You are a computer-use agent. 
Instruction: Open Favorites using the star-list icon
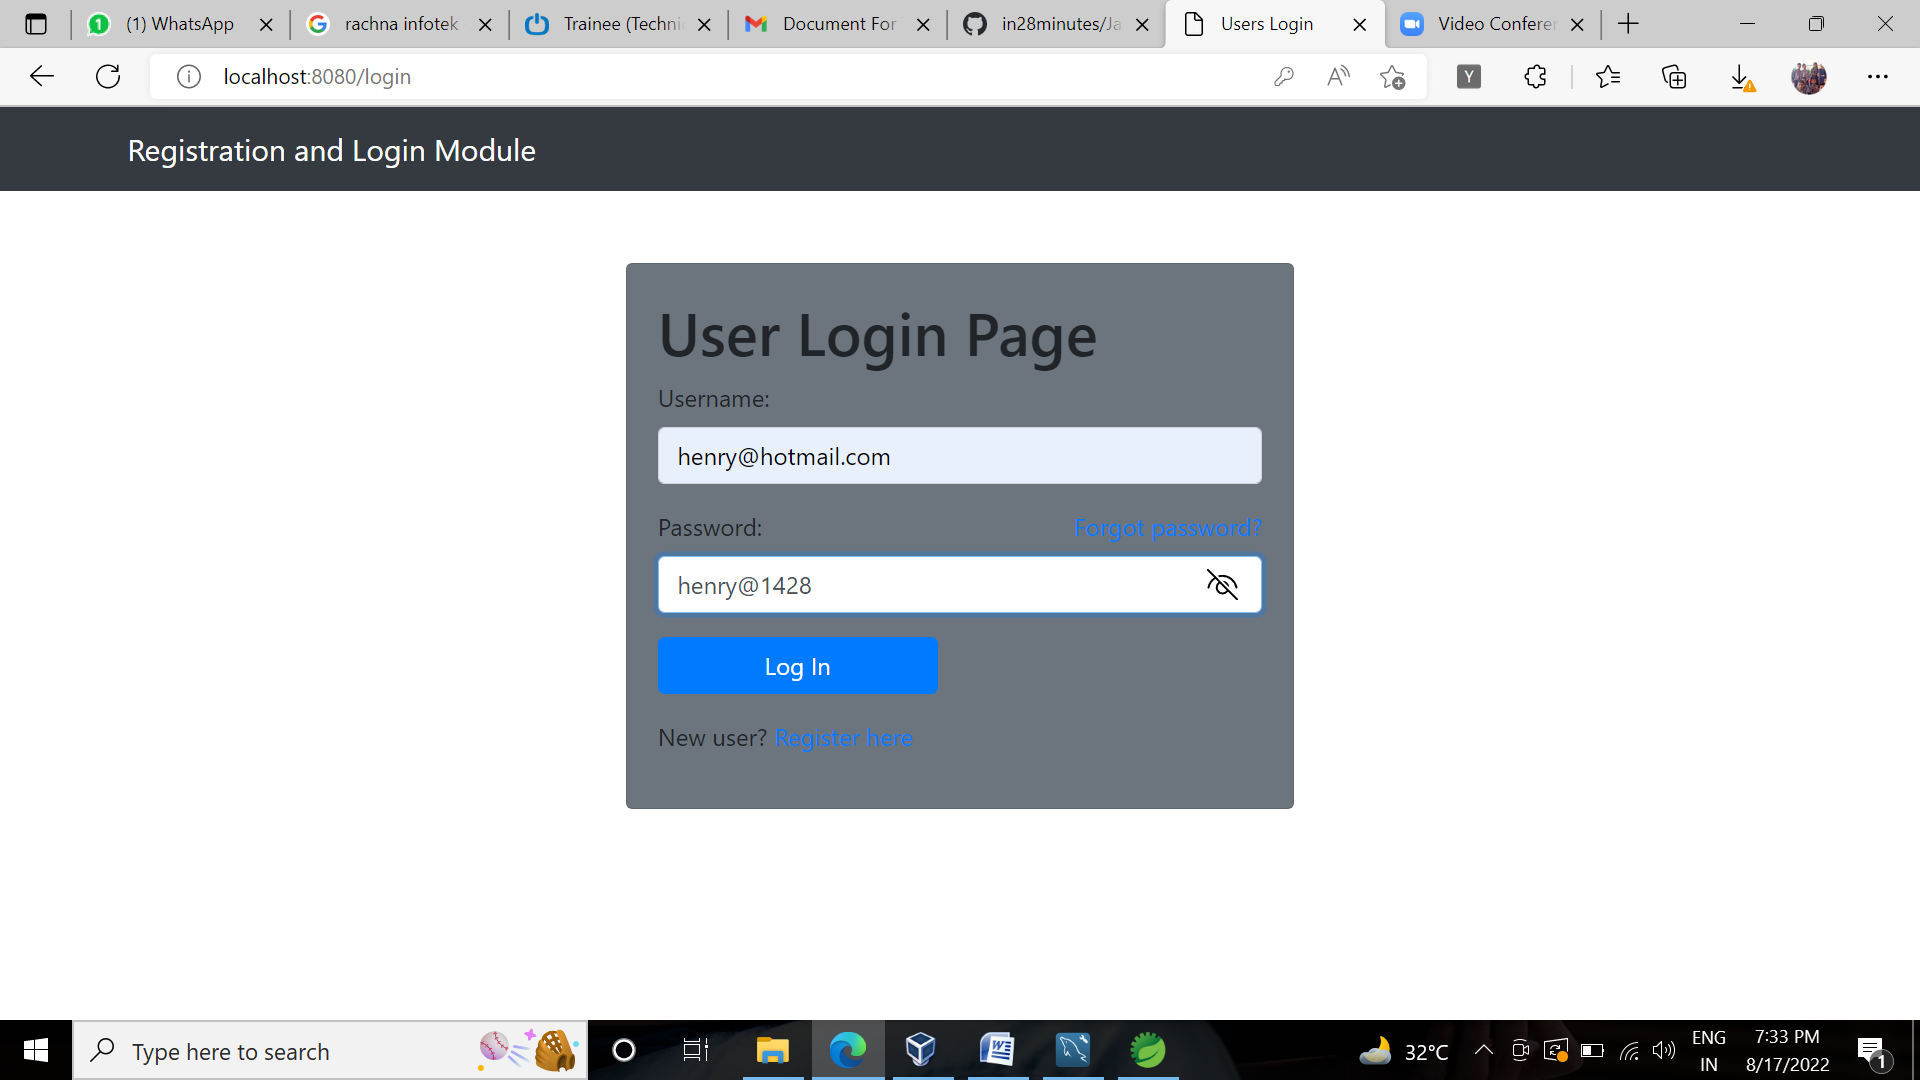pyautogui.click(x=1609, y=76)
